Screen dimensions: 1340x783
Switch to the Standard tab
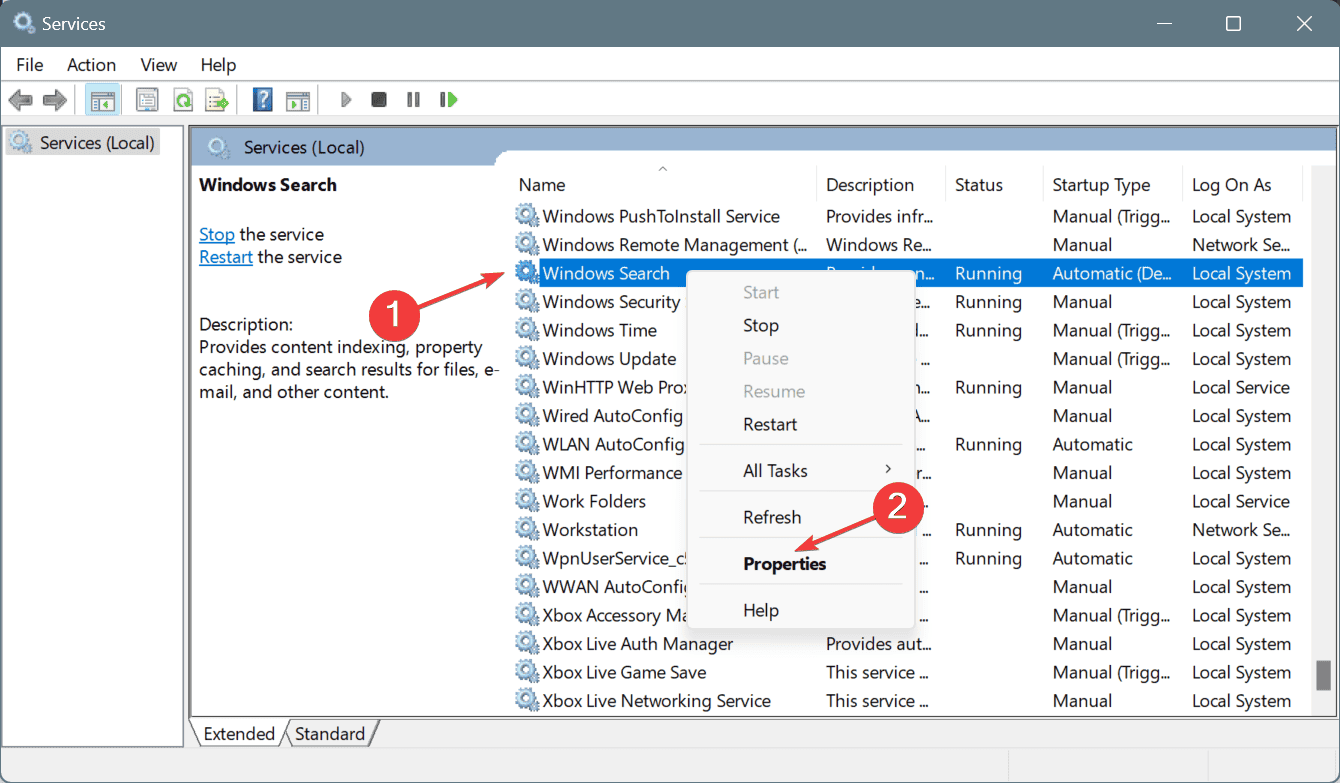330,734
